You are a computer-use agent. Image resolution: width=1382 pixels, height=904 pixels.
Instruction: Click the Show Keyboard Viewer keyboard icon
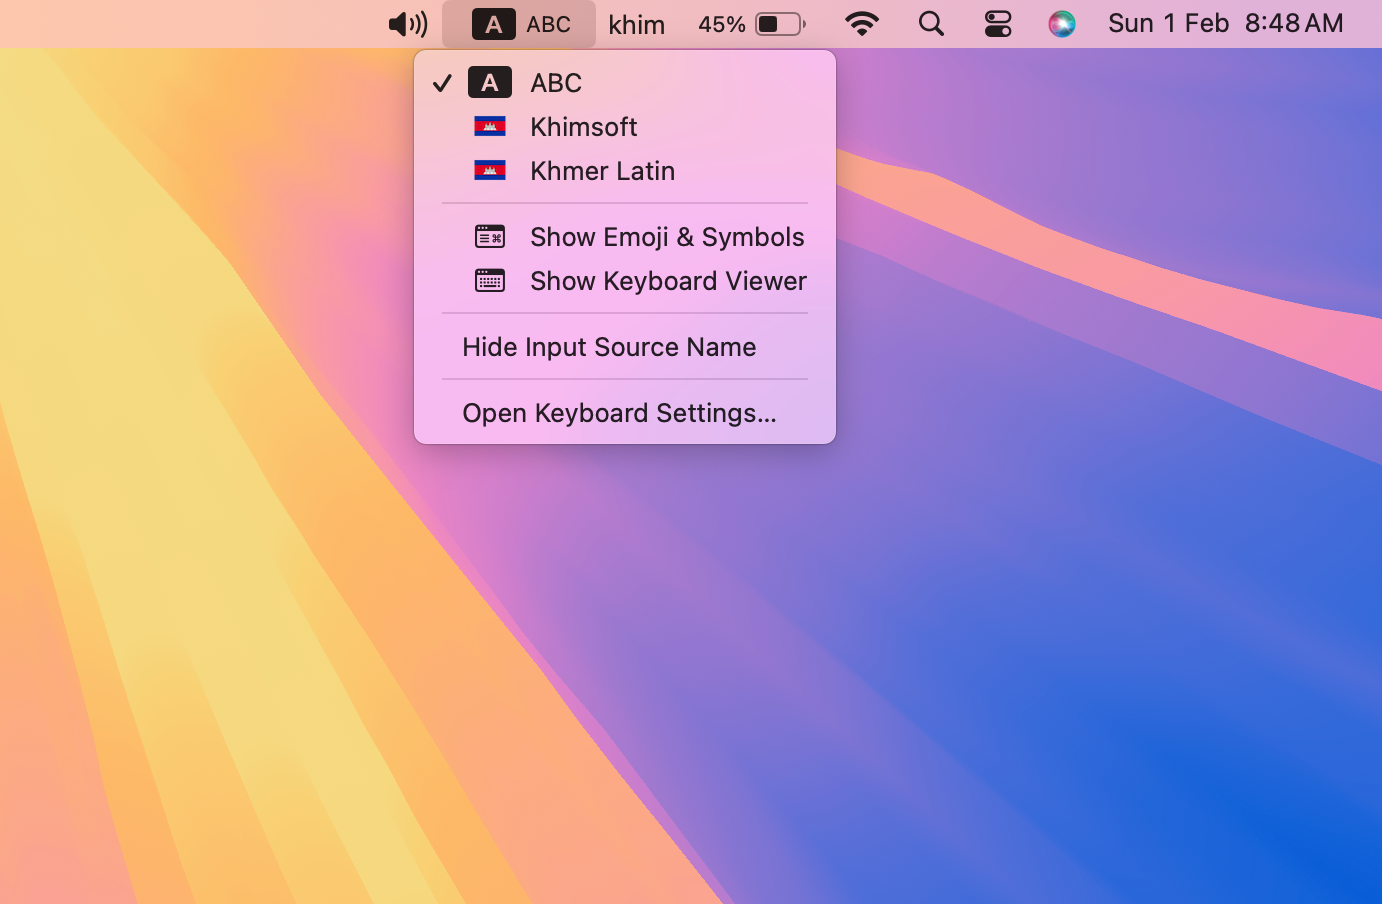(x=490, y=281)
